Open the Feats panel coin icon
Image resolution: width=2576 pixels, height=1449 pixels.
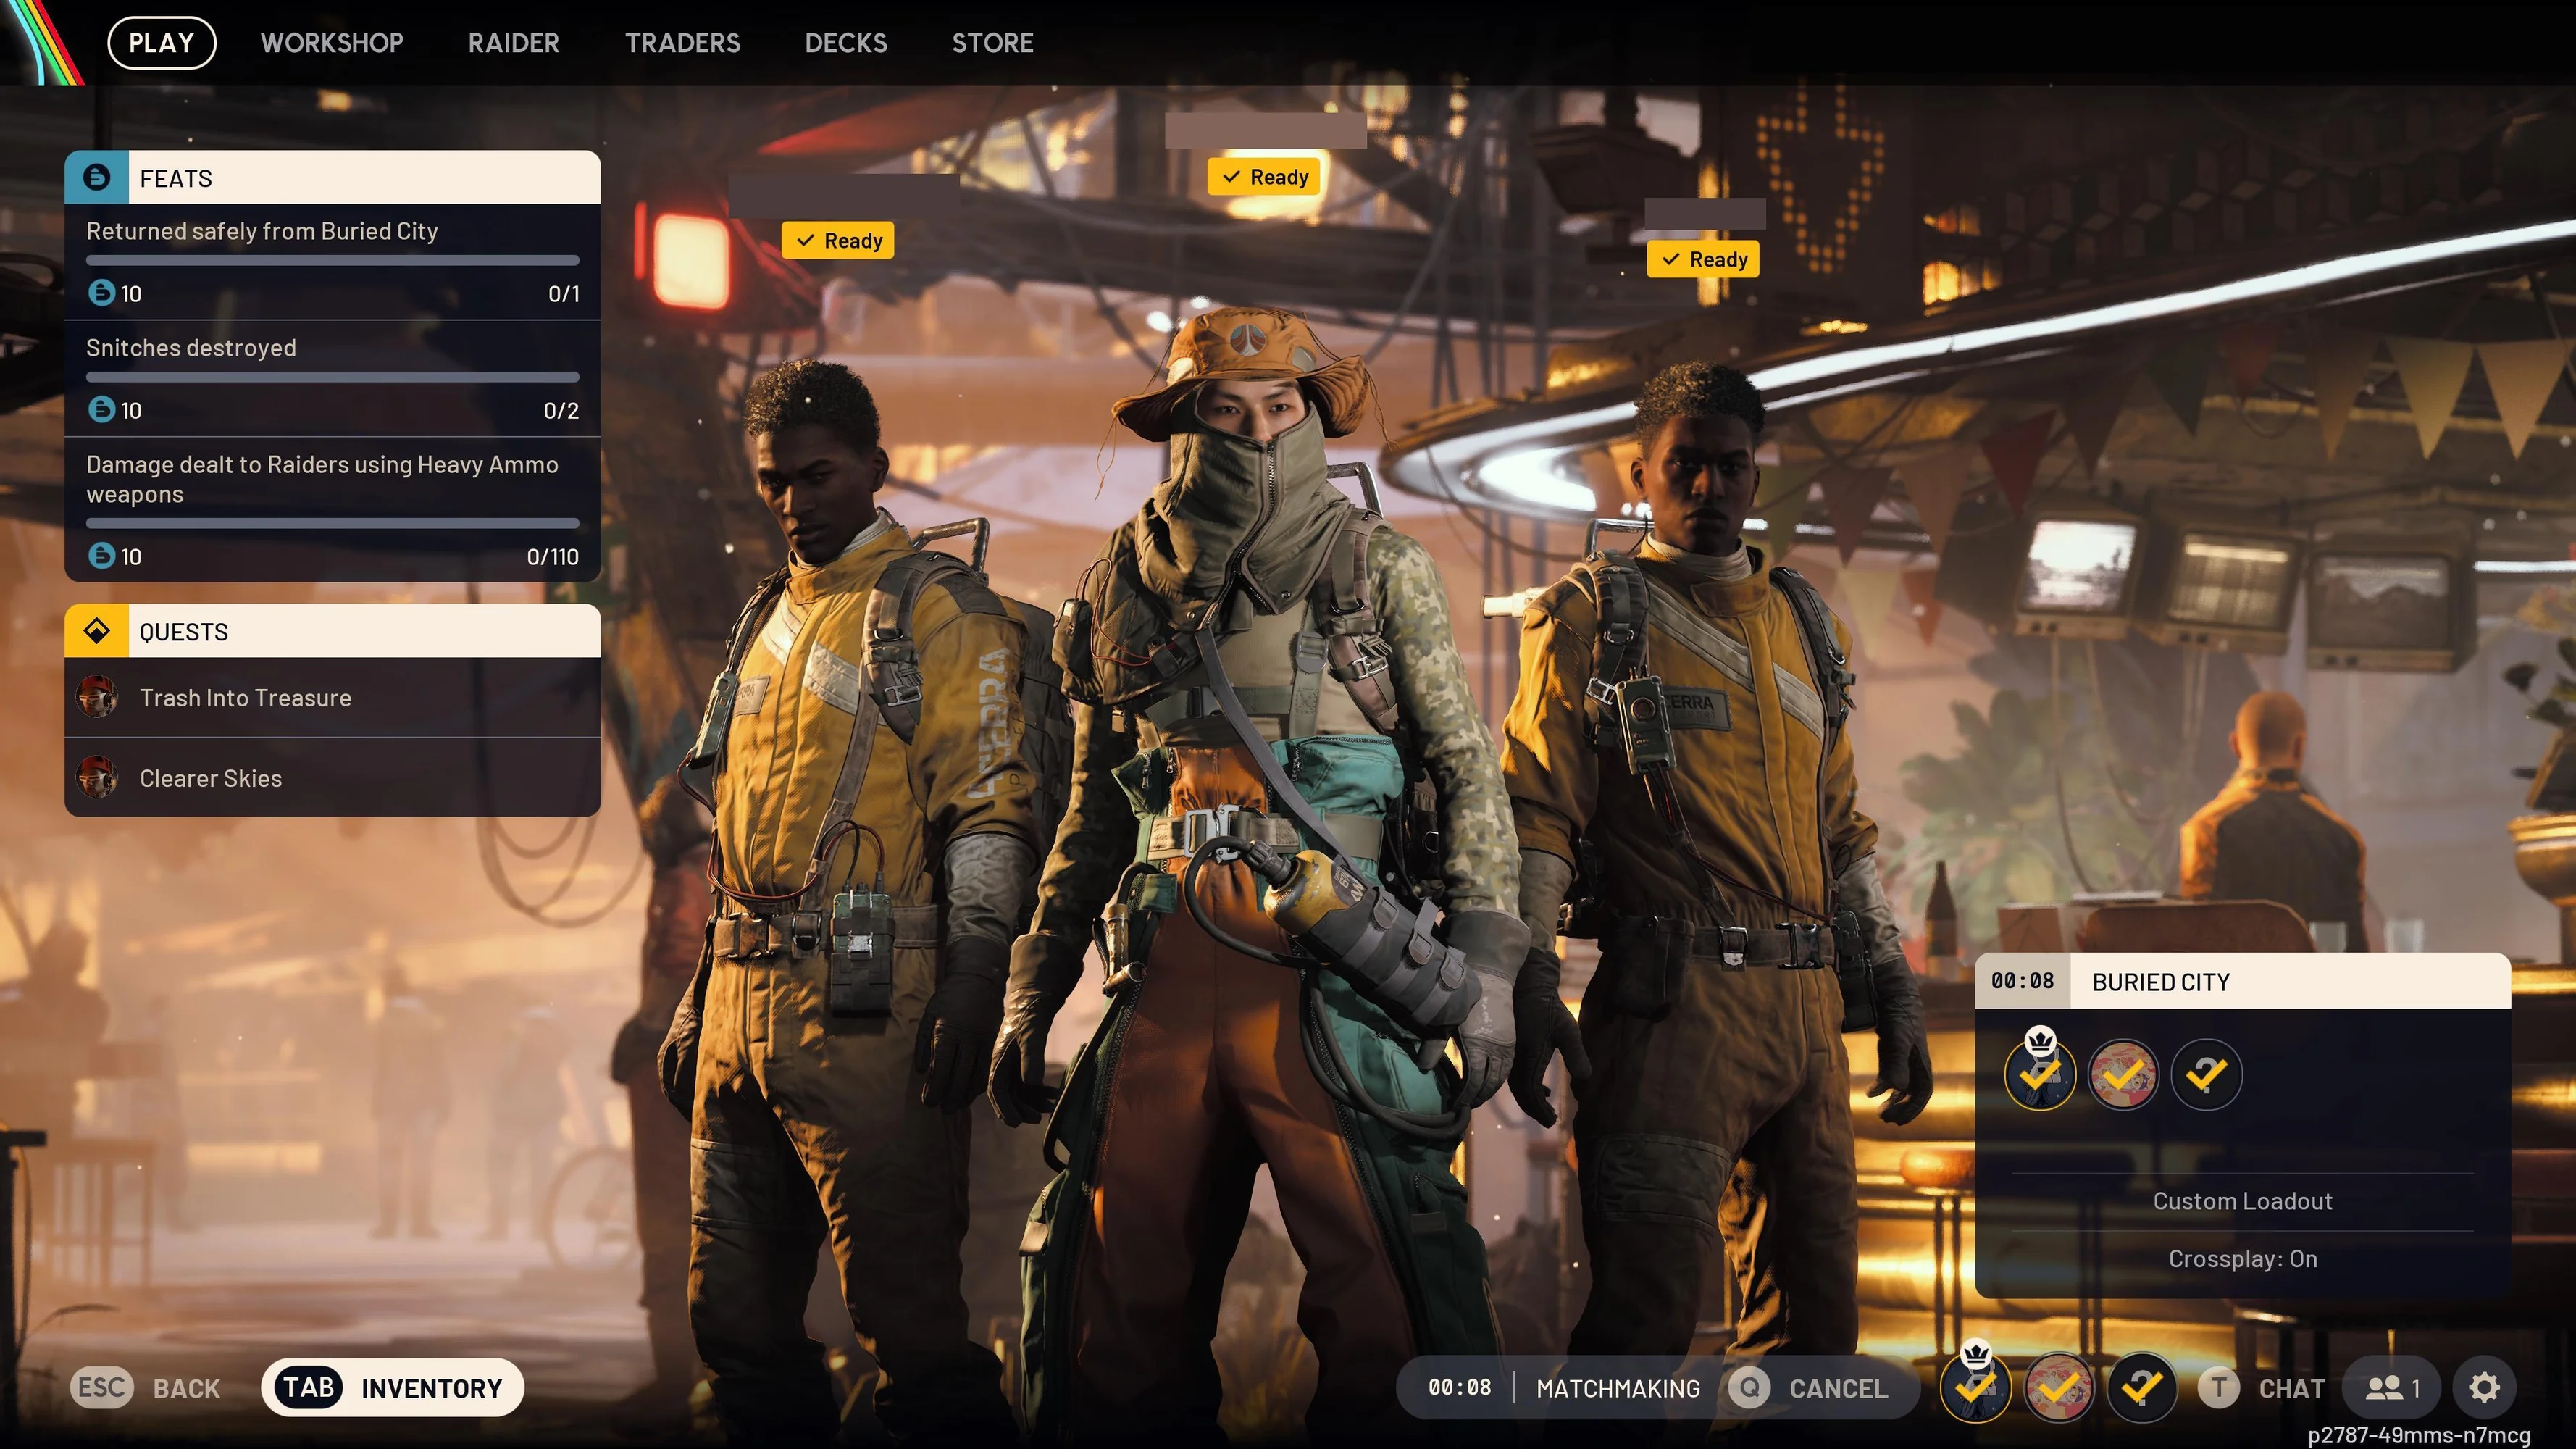pyautogui.click(x=98, y=177)
